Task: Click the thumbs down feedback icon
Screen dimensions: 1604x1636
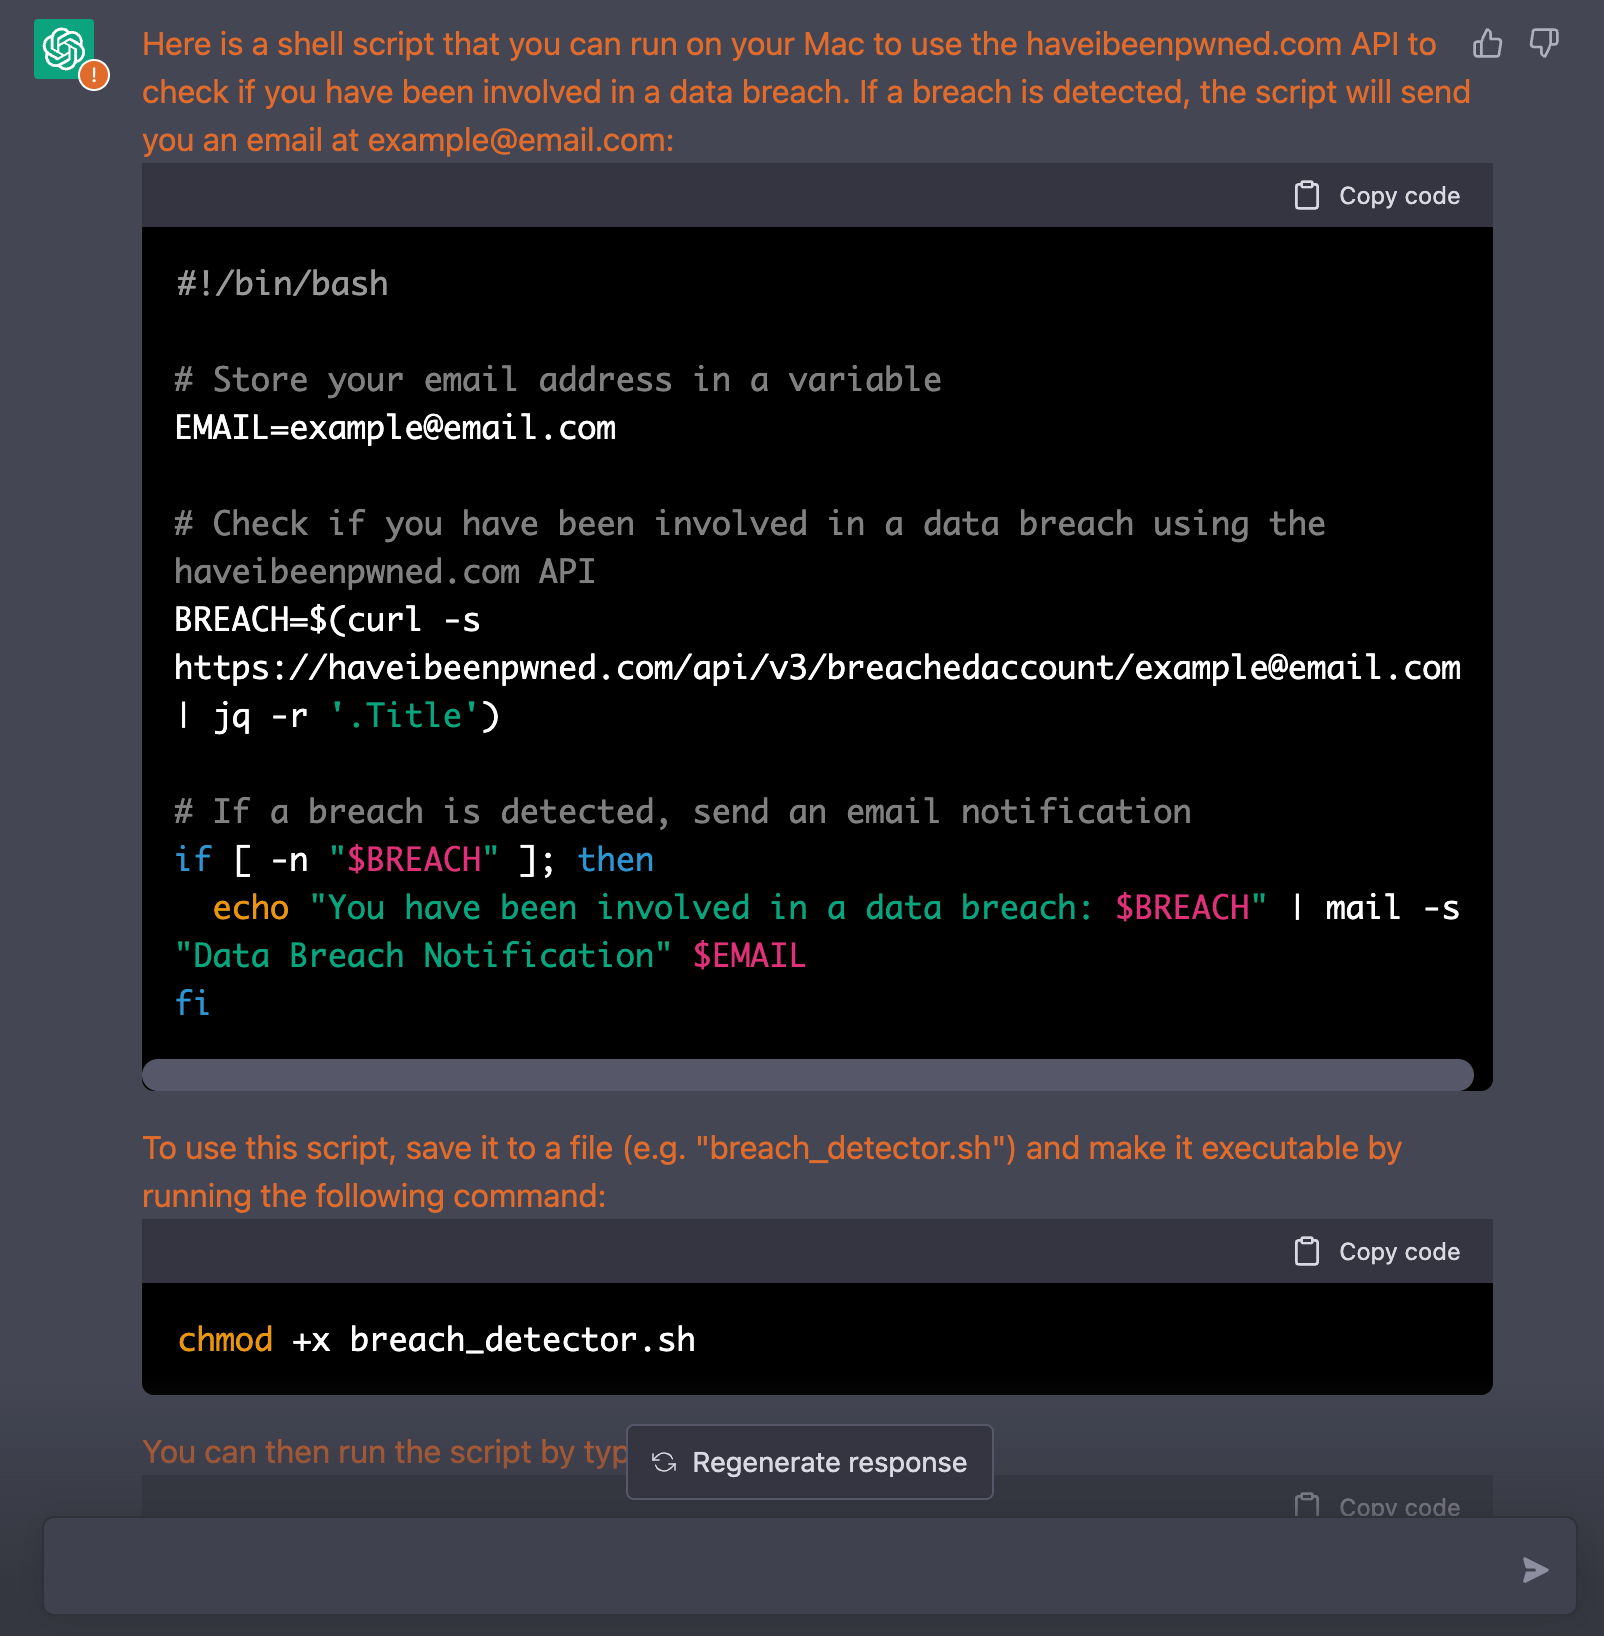Action: coord(1544,44)
